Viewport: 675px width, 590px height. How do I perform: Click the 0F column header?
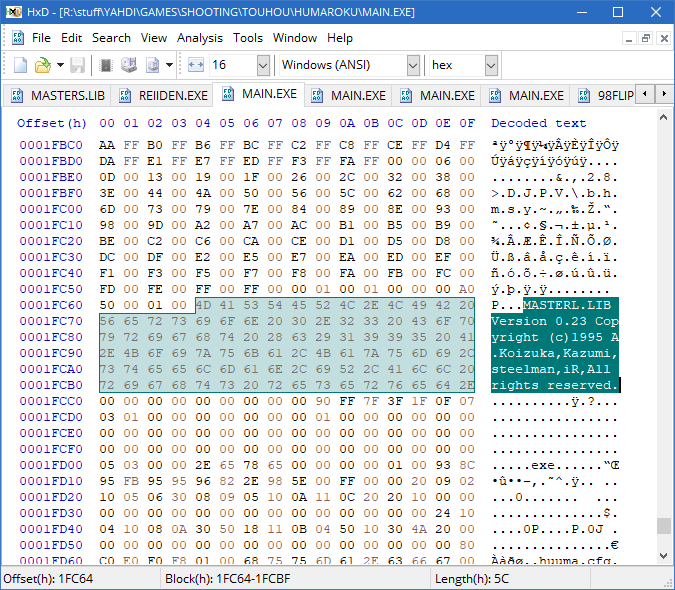click(467, 123)
